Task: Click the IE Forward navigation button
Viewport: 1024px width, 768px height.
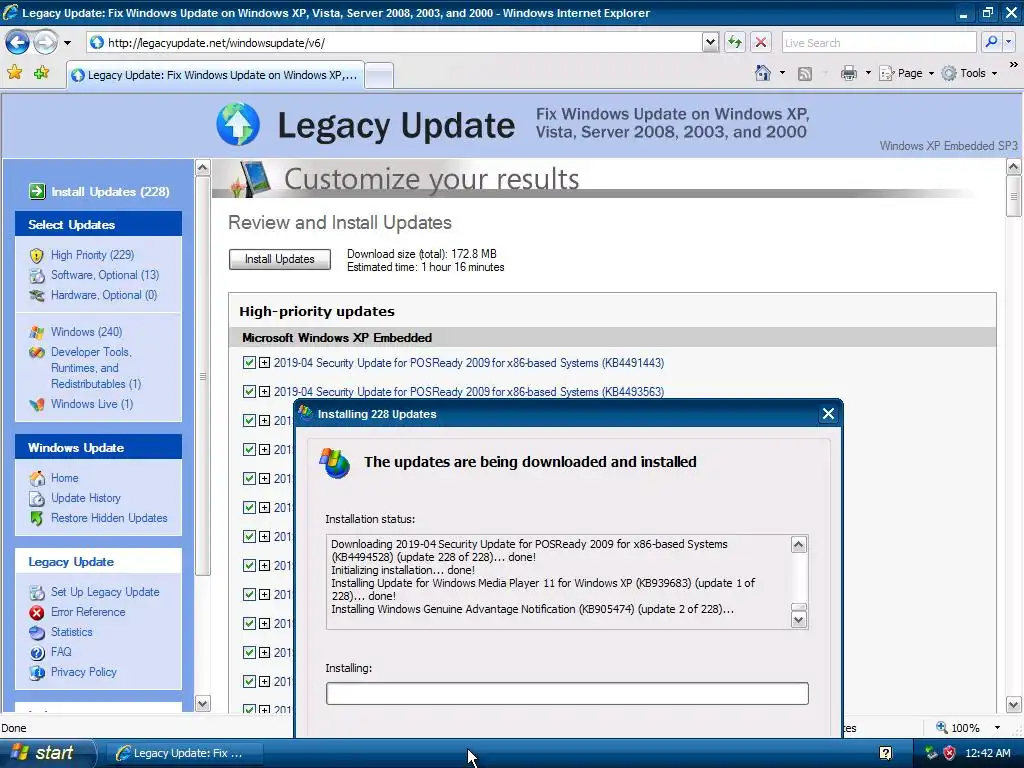Action: (x=45, y=43)
